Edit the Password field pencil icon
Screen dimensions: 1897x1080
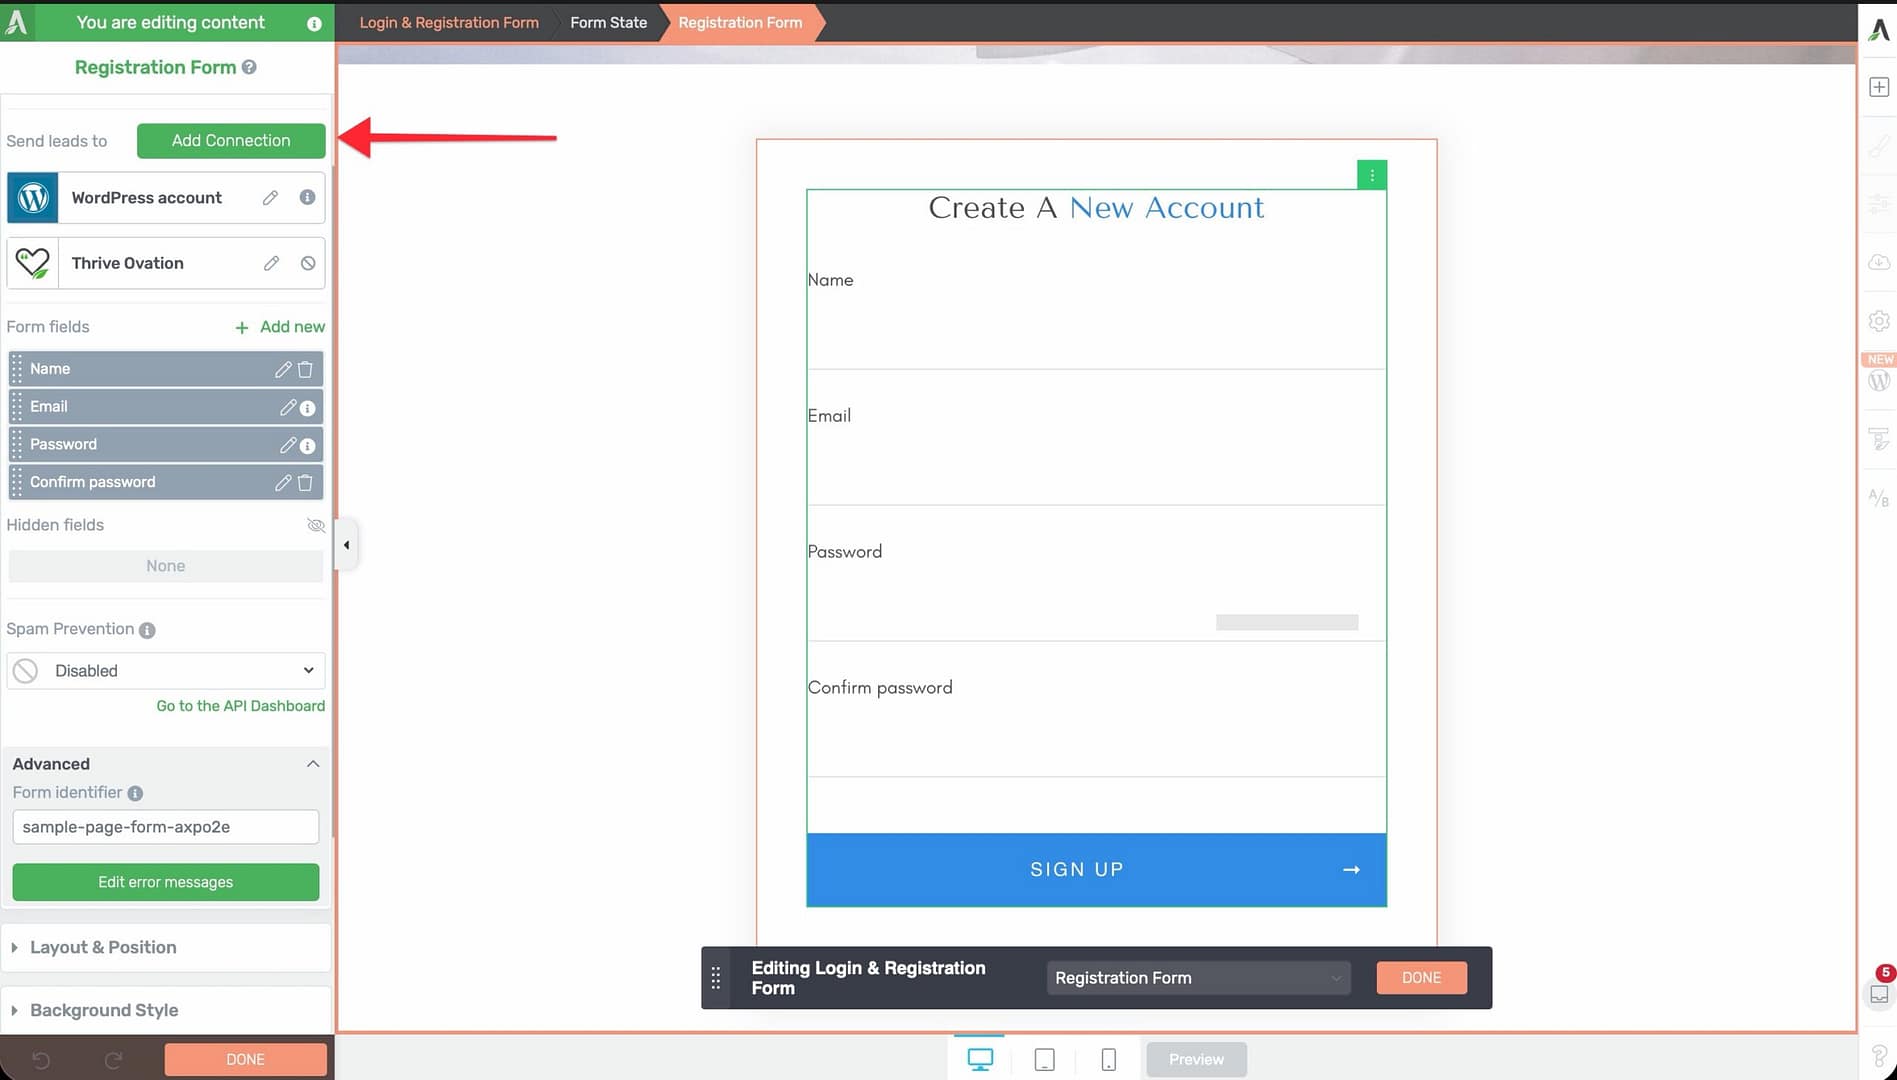pos(287,445)
